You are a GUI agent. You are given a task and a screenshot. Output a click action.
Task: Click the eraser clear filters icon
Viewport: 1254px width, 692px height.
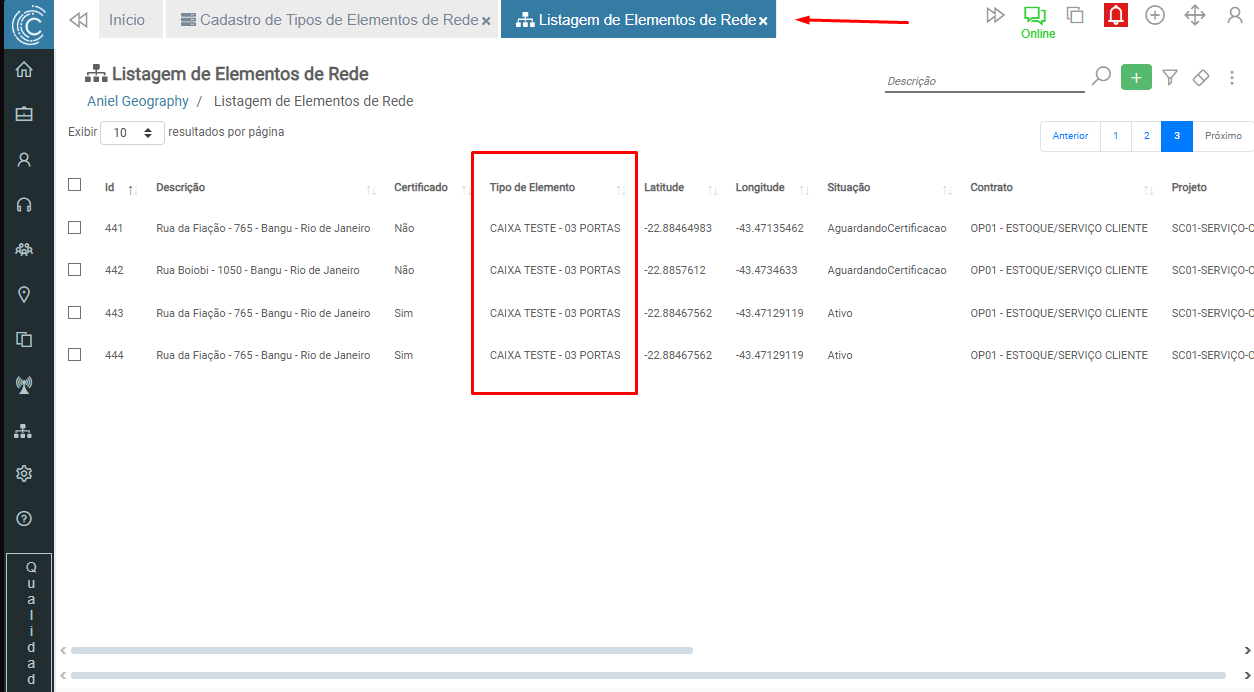point(1201,77)
